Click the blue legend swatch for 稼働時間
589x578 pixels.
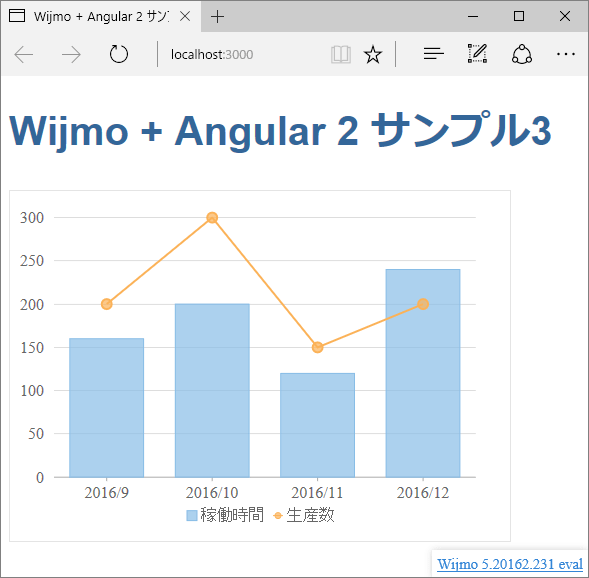click(192, 516)
